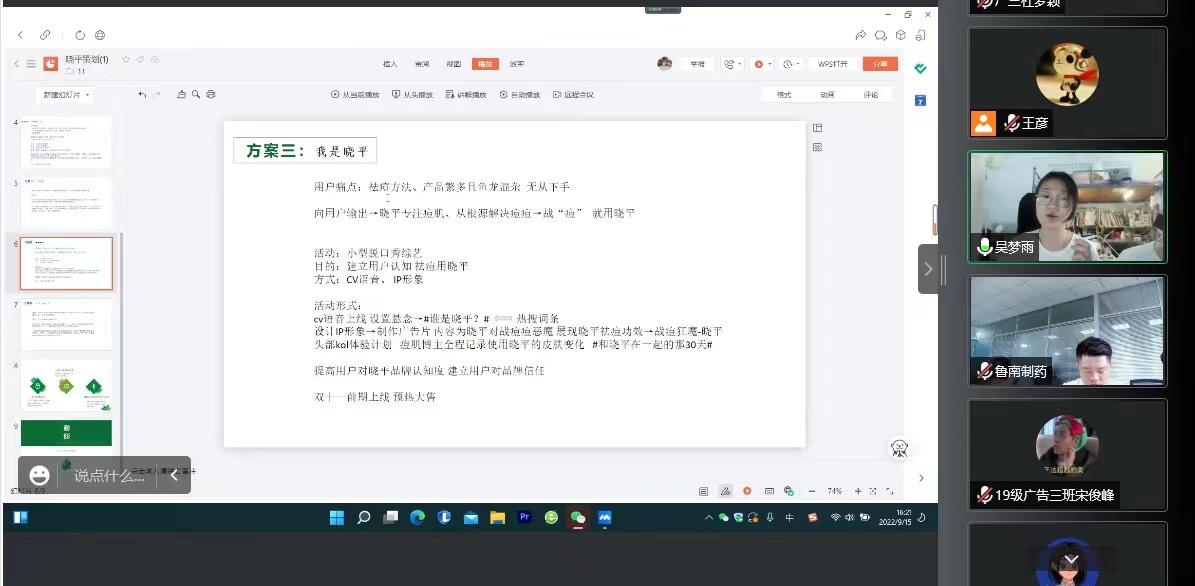Screen dimensions: 1195x586
Task: Select the highlighted 播放 tab
Action: 485,64
